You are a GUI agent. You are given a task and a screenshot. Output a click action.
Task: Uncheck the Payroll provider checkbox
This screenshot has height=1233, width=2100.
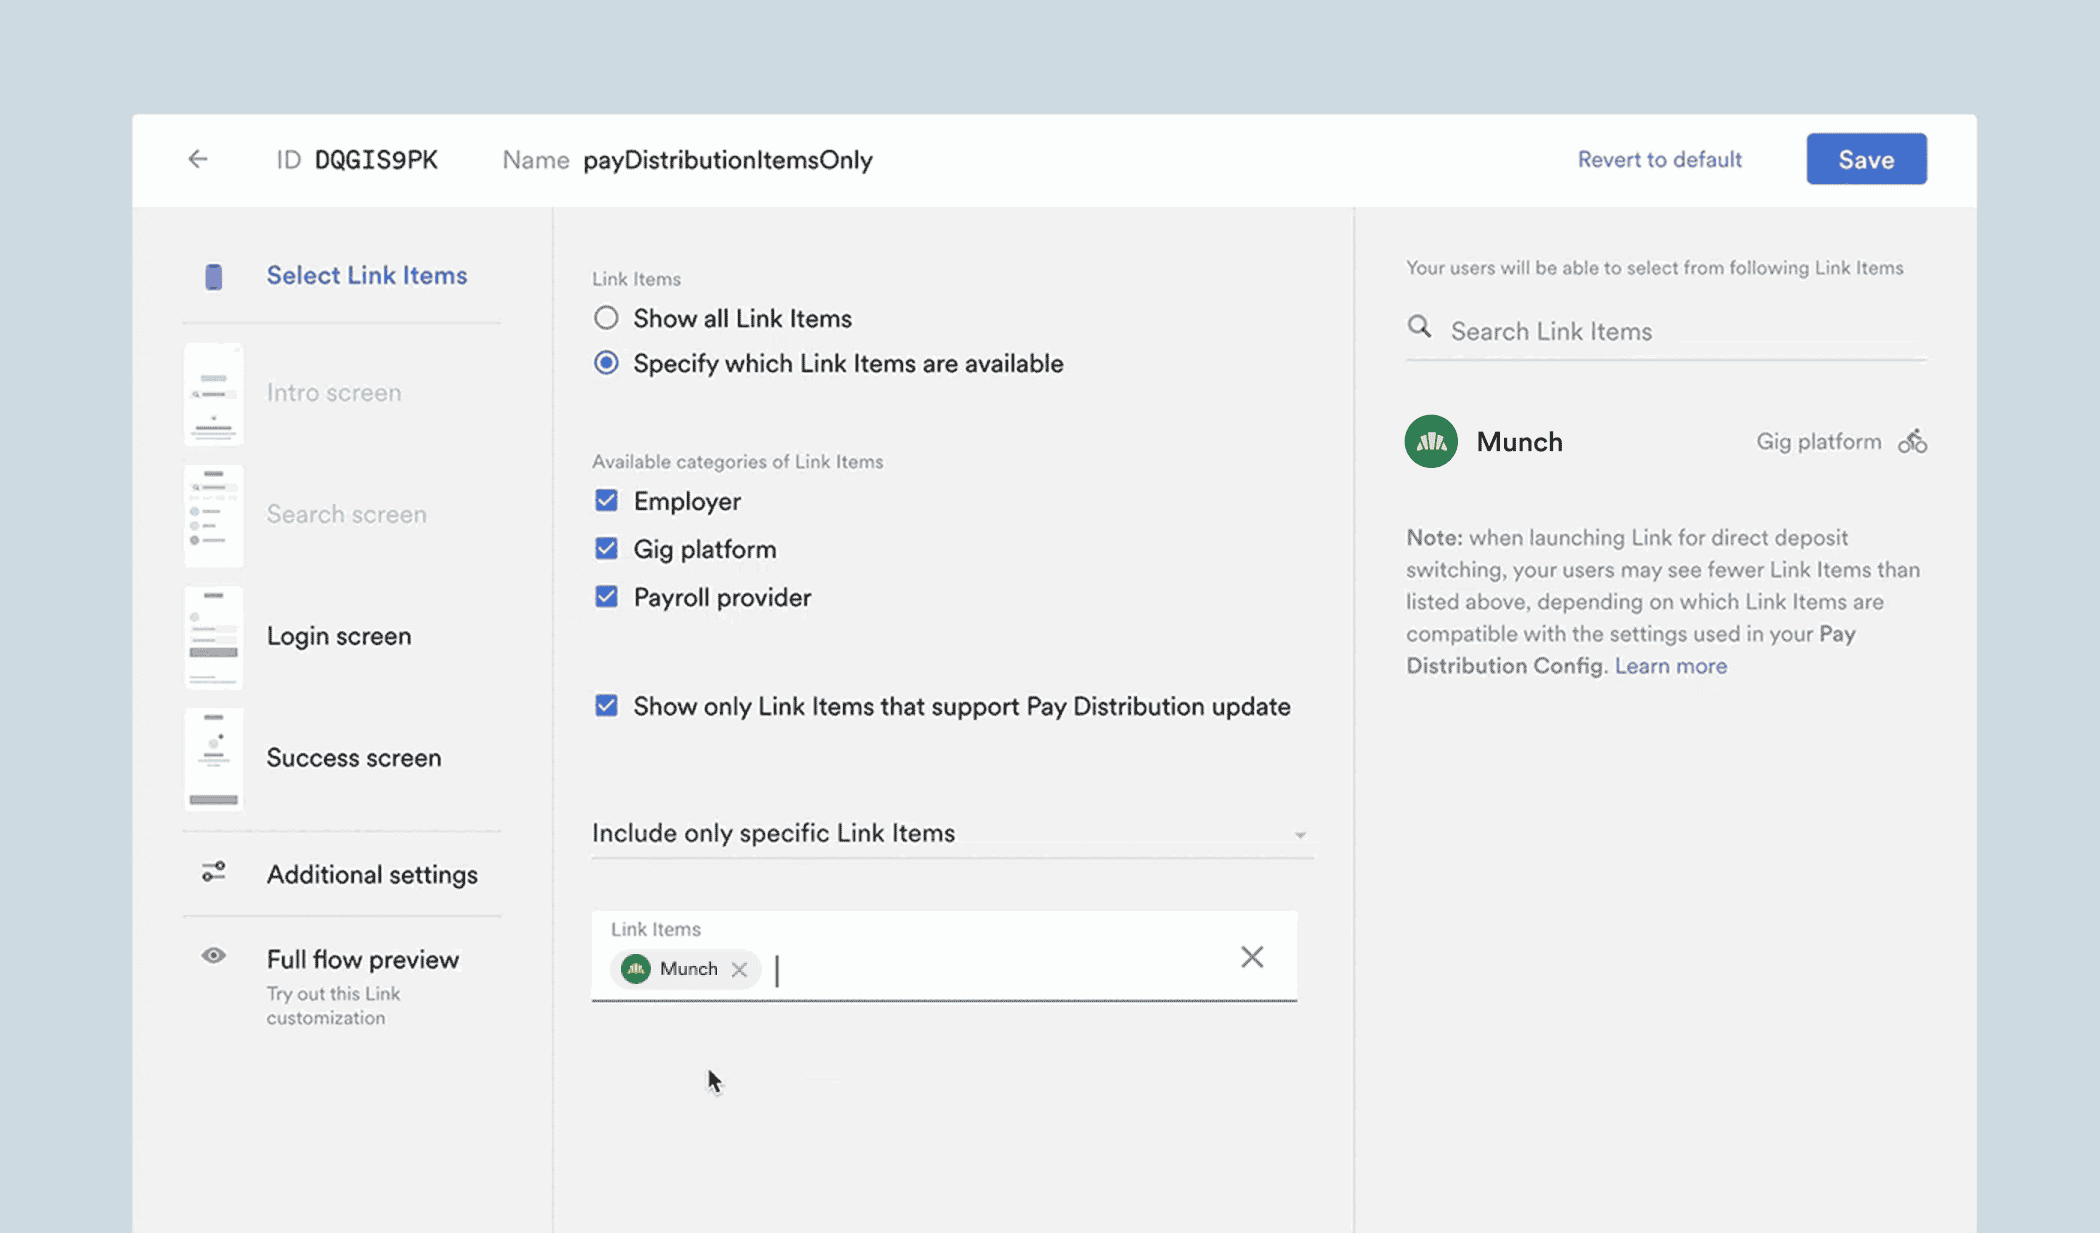tap(606, 596)
